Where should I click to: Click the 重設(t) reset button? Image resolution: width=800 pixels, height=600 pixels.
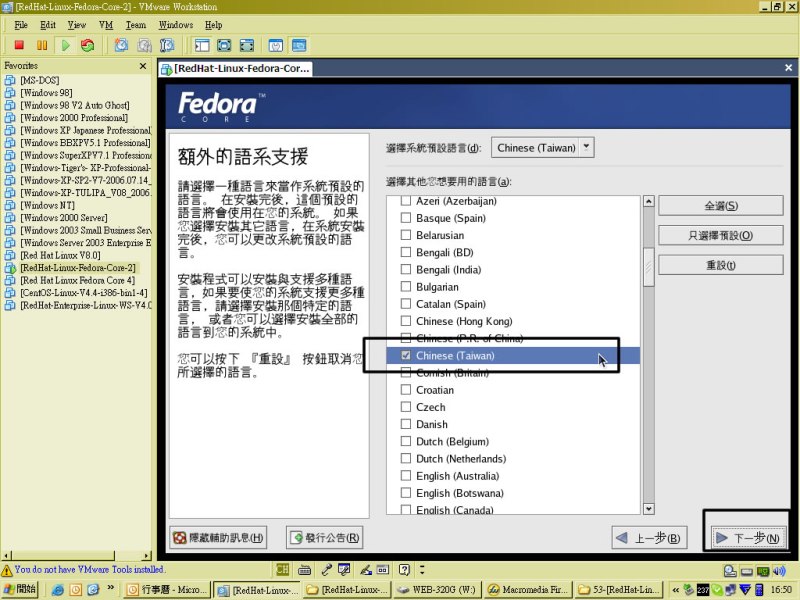pos(720,265)
